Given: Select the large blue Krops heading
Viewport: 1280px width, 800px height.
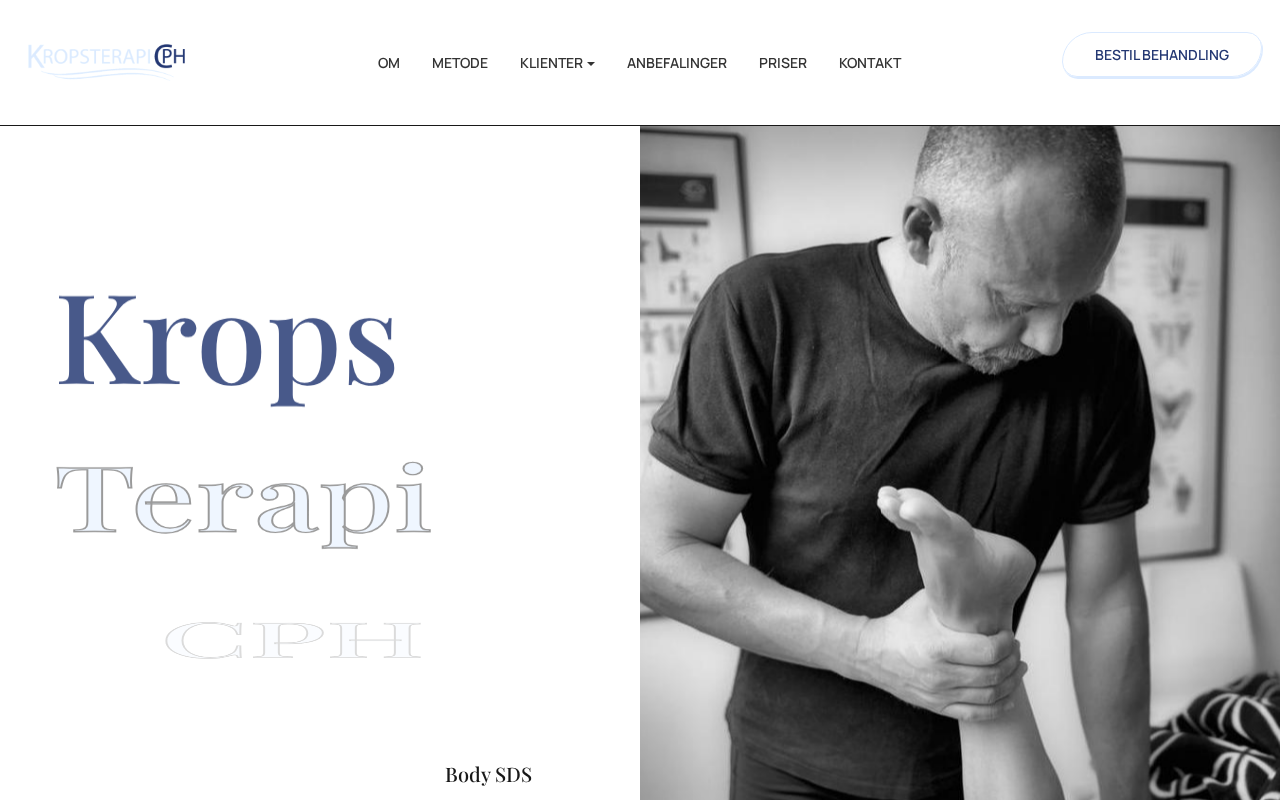Looking at the screenshot, I should [x=227, y=343].
